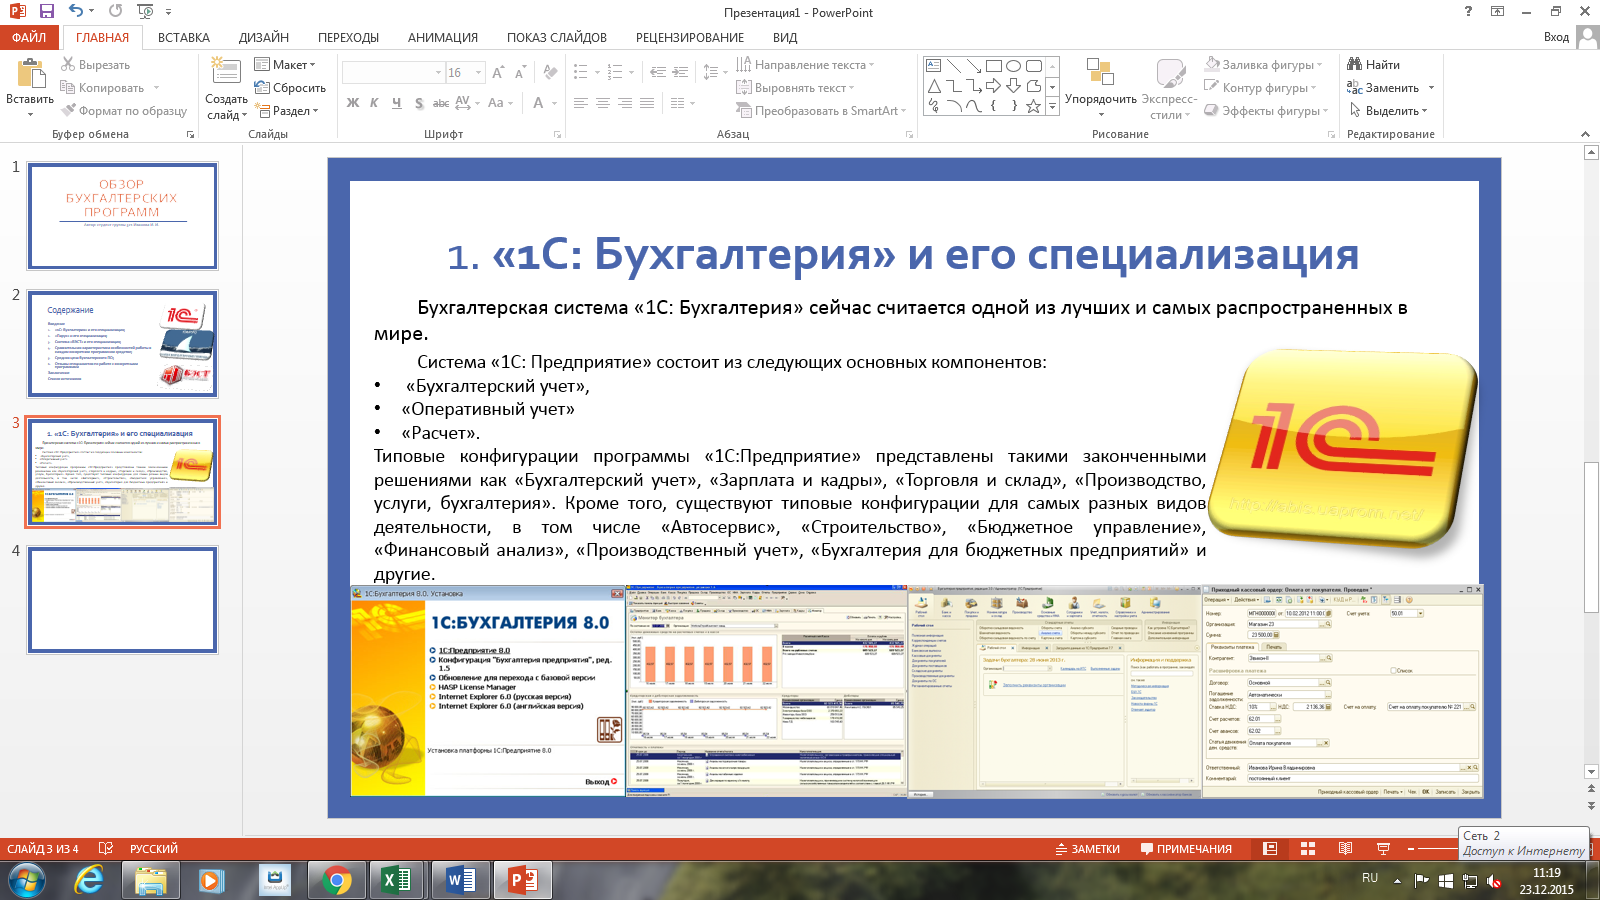The image size is (1600, 900).
Task: Switch to ДИЗАЙН (Design) tab
Action: click(264, 37)
